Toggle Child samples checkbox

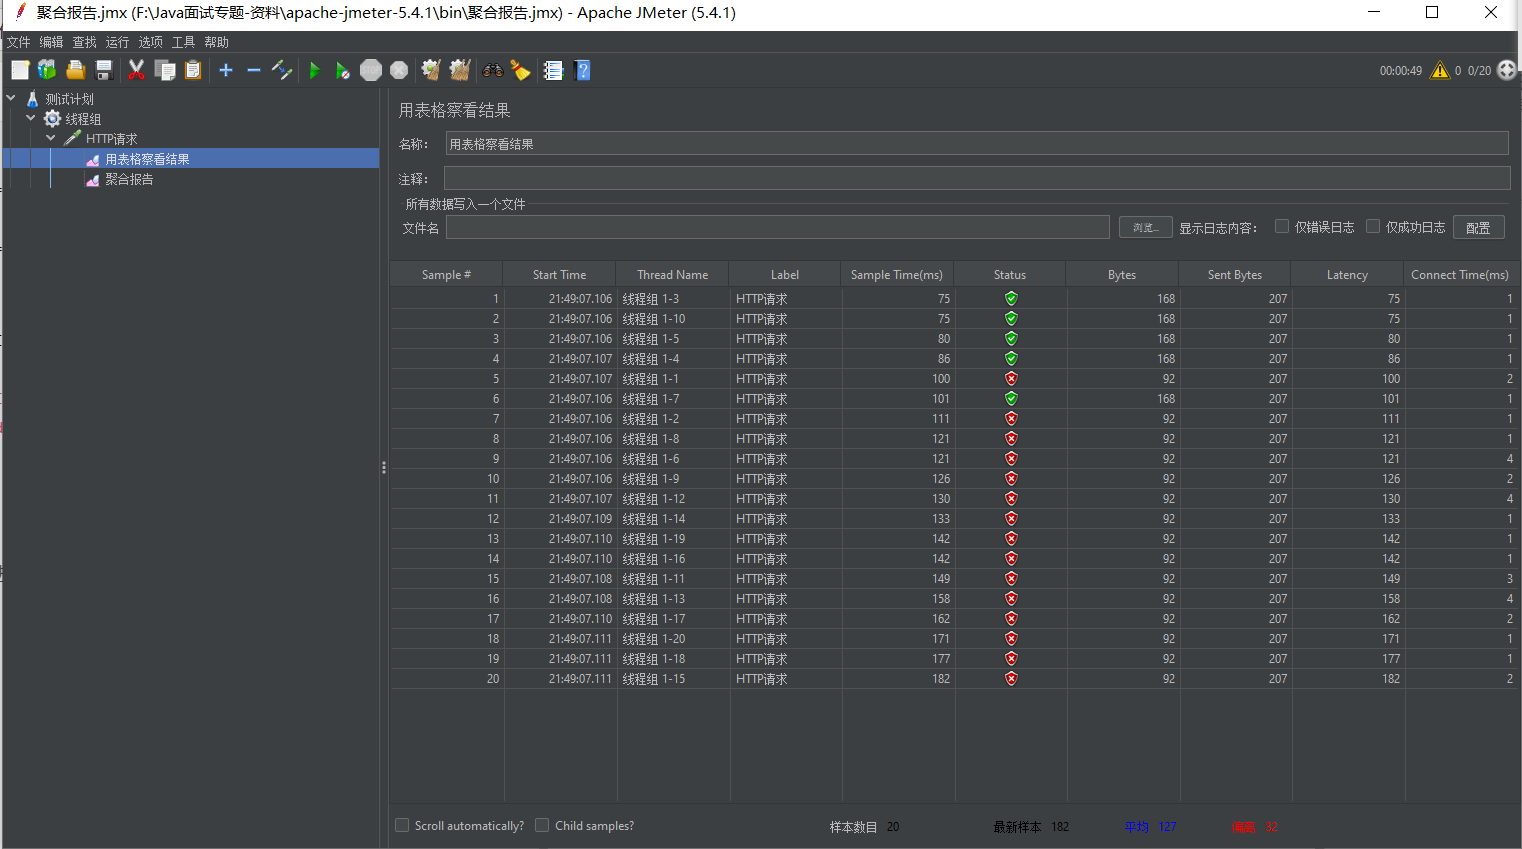[x=542, y=825]
